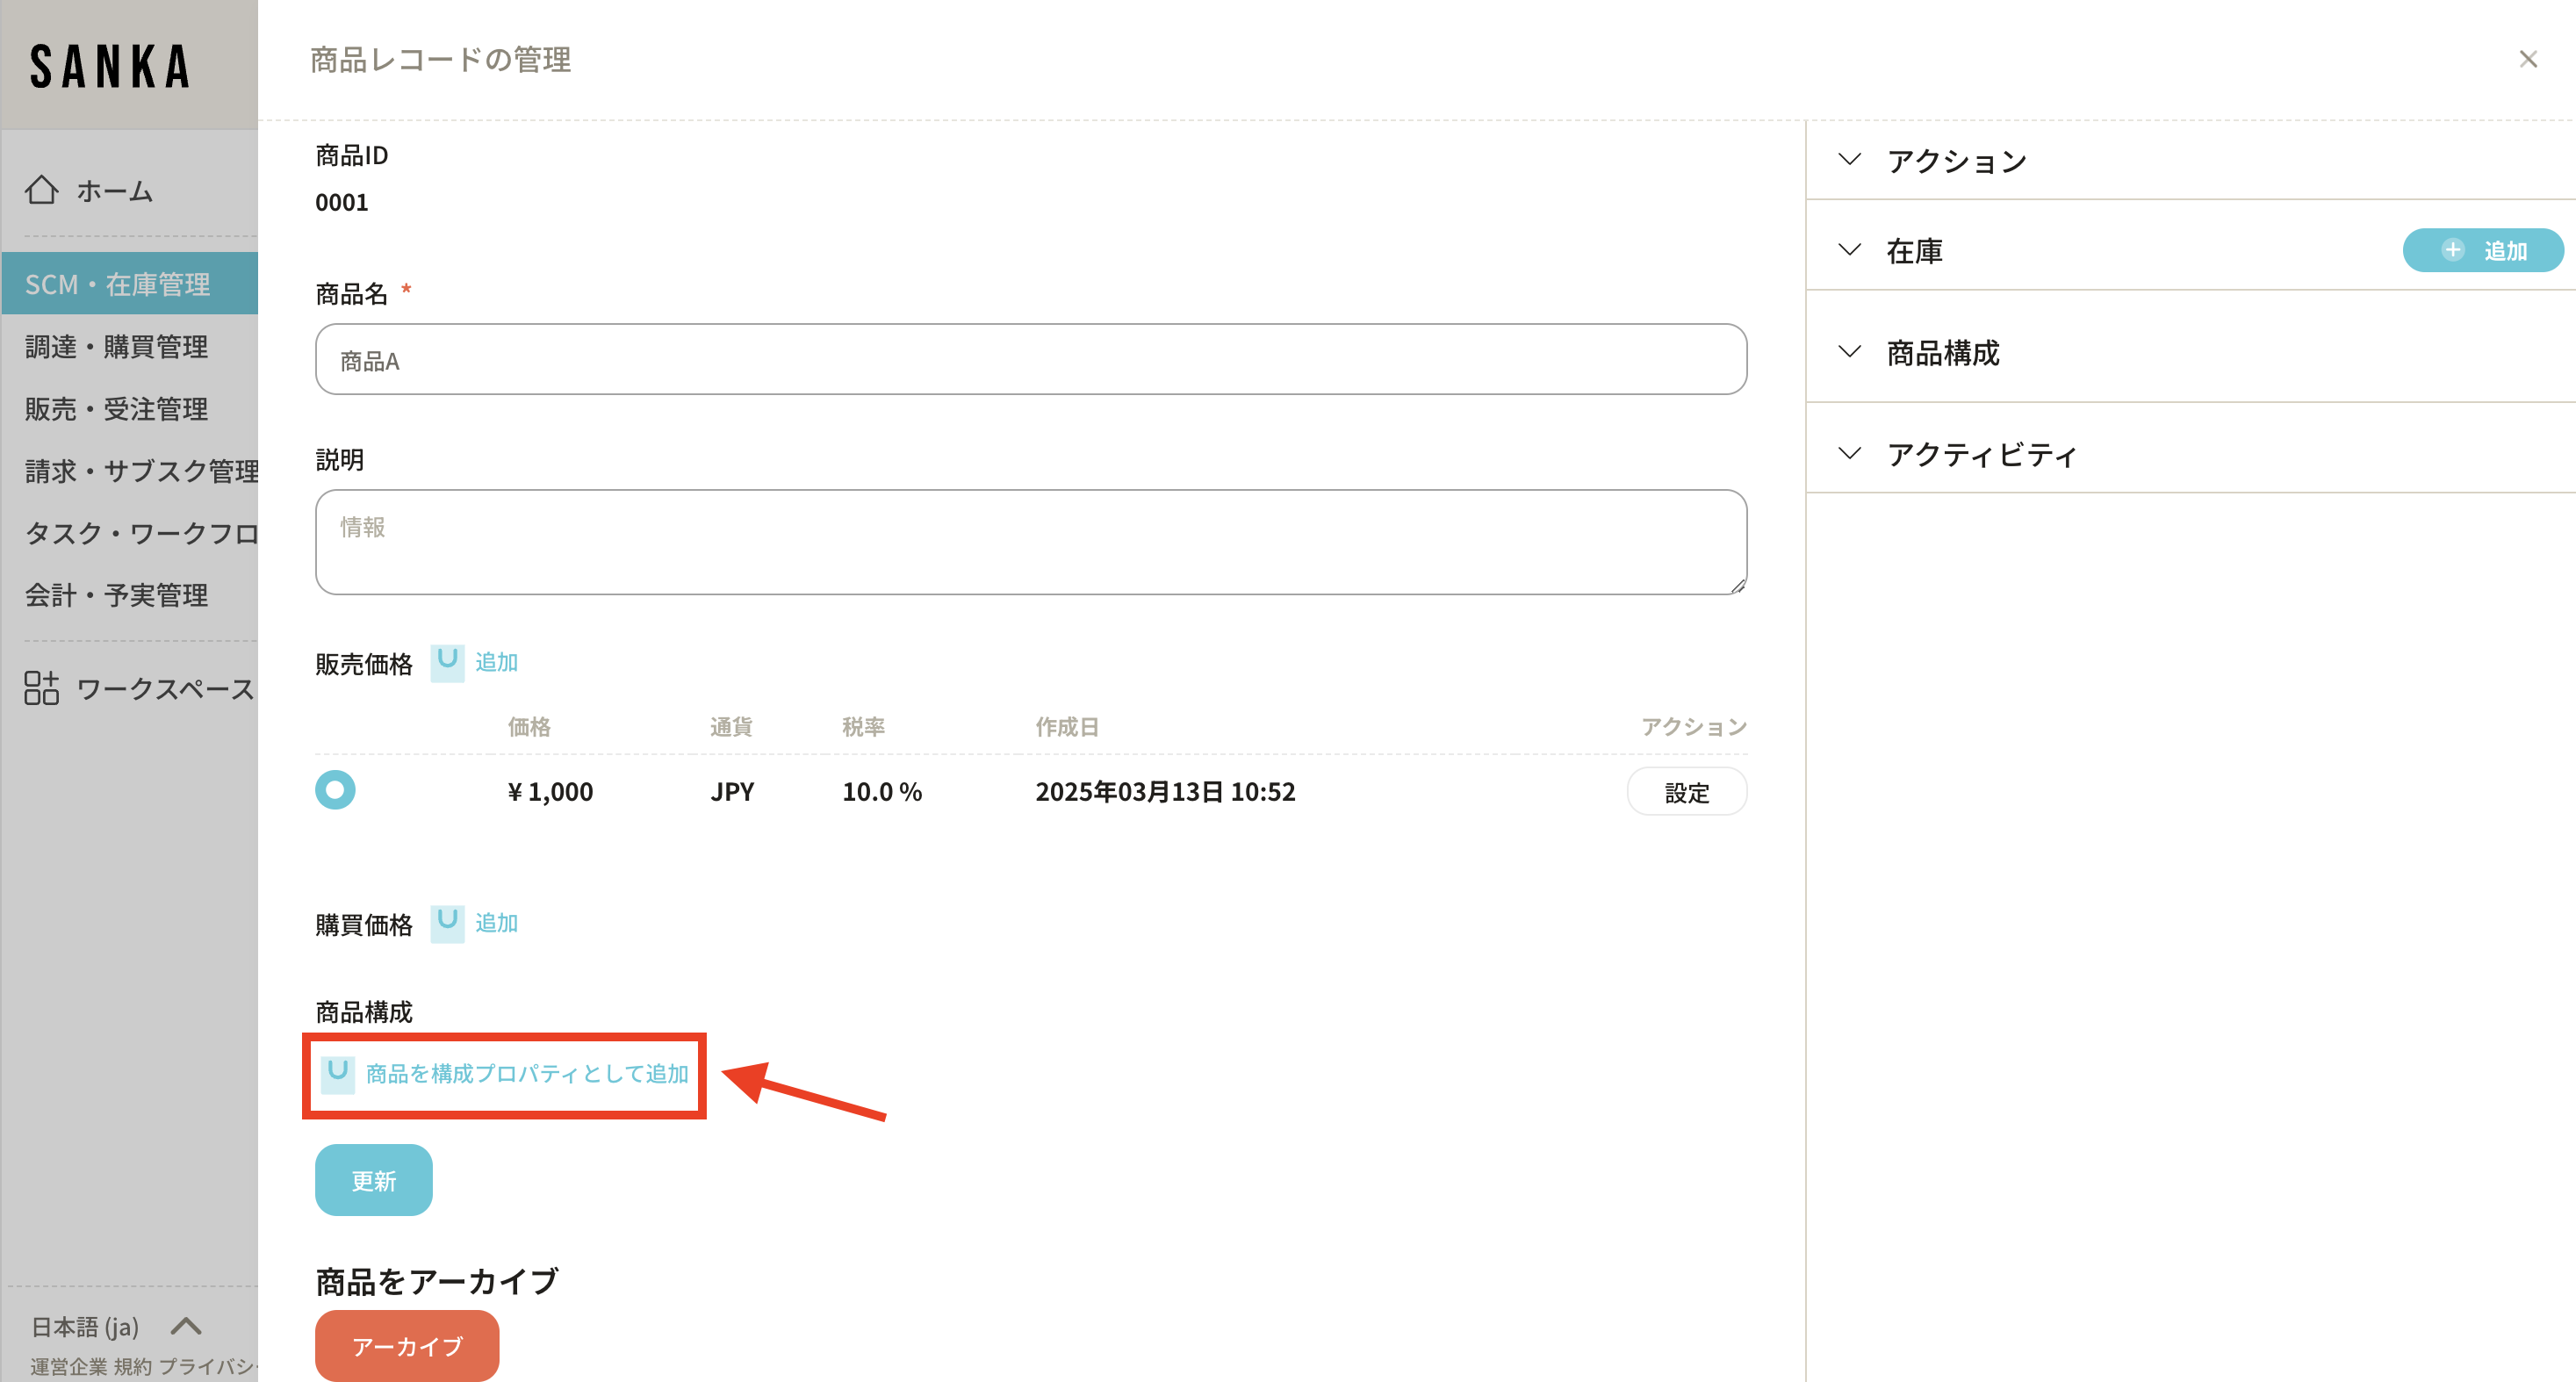Select the ¥1,000 price radio button
This screenshot has width=2576, height=1382.
(335, 790)
